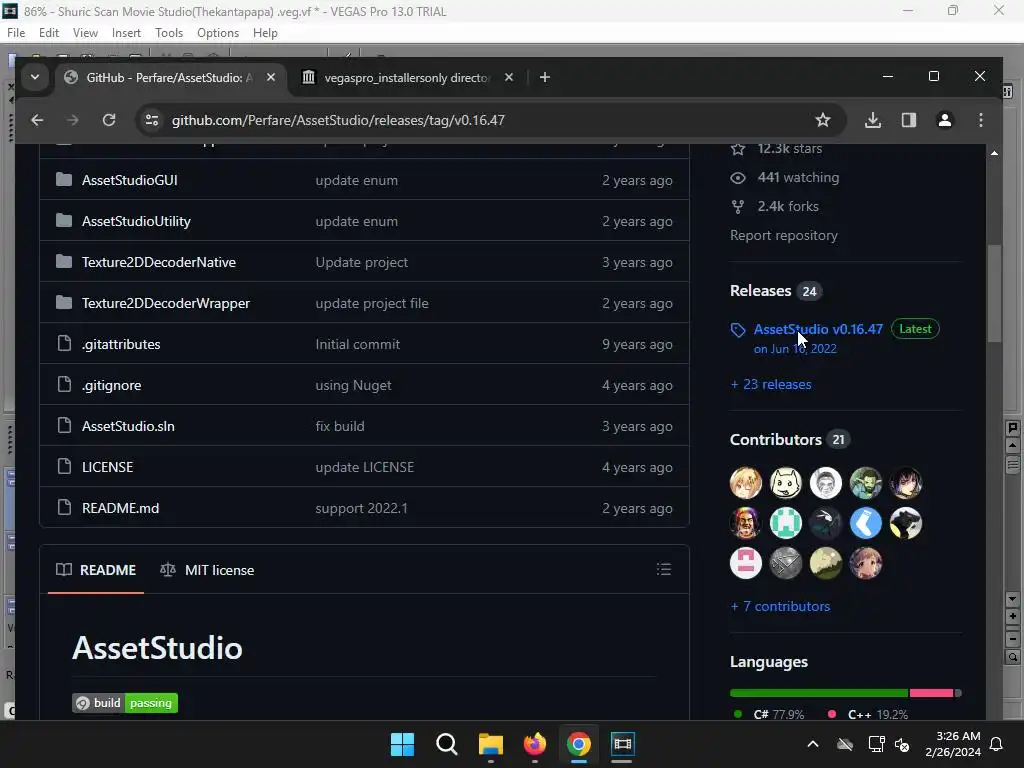
Task: Click the green C# language bar segment
Action: (x=819, y=693)
